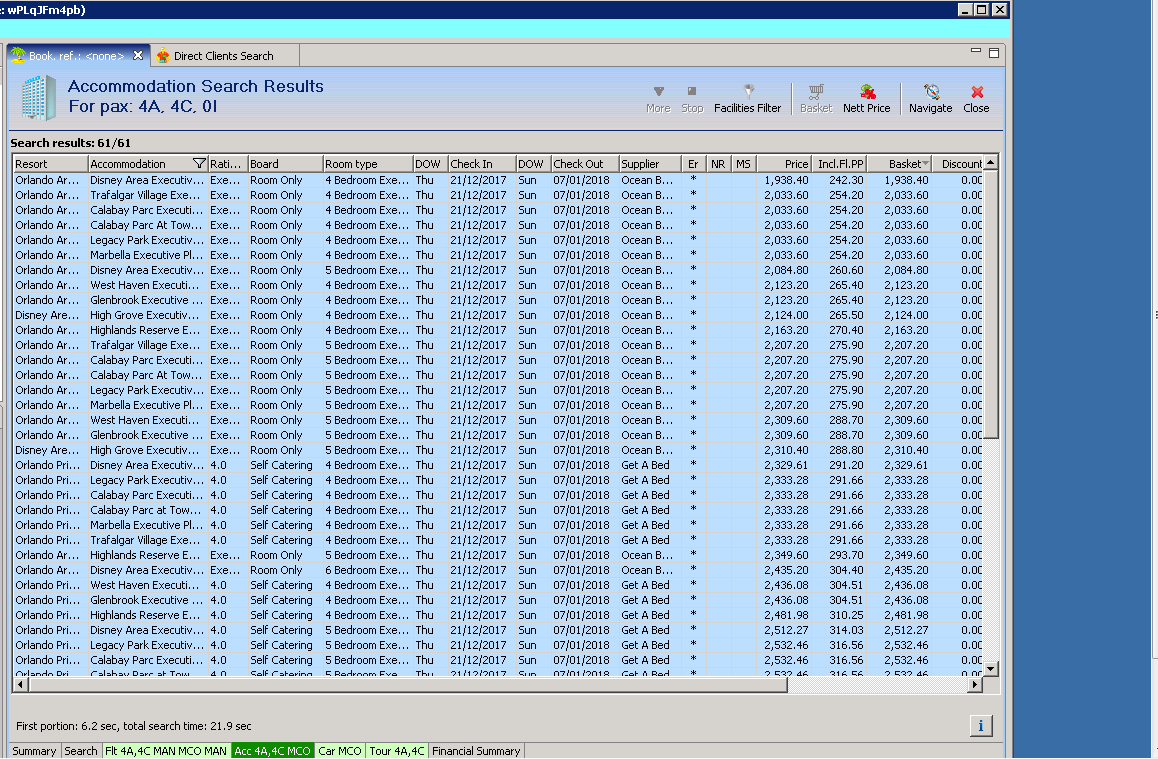Click the Rati... column header

(227, 164)
